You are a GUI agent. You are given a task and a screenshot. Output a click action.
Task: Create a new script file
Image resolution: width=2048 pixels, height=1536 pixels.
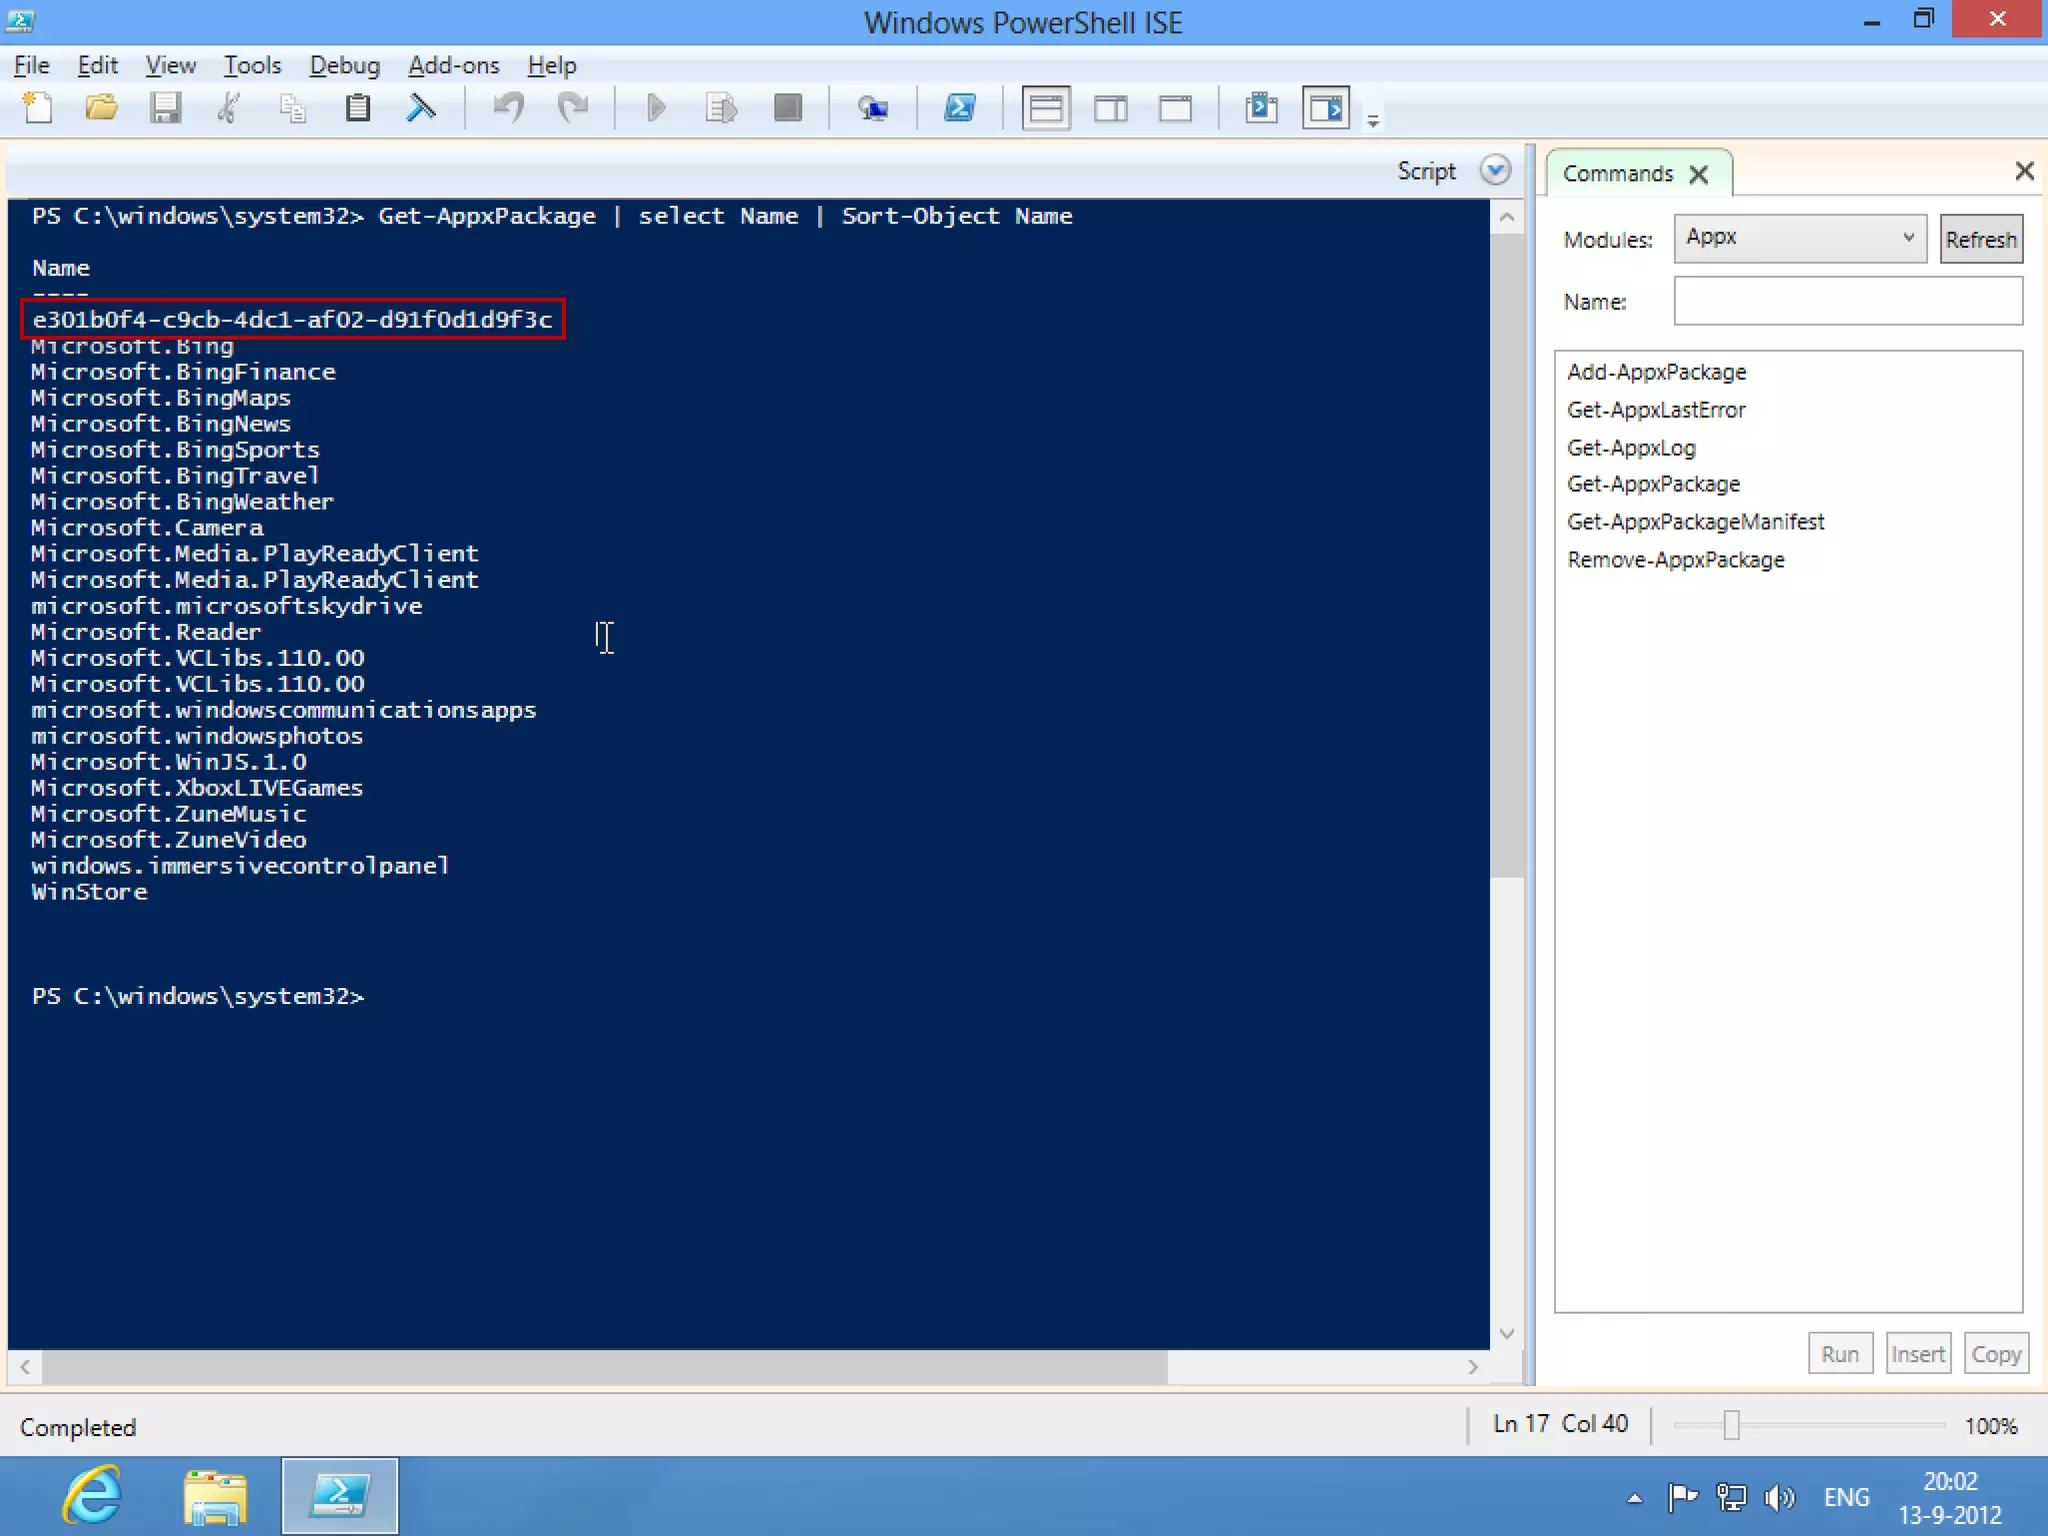[37, 107]
